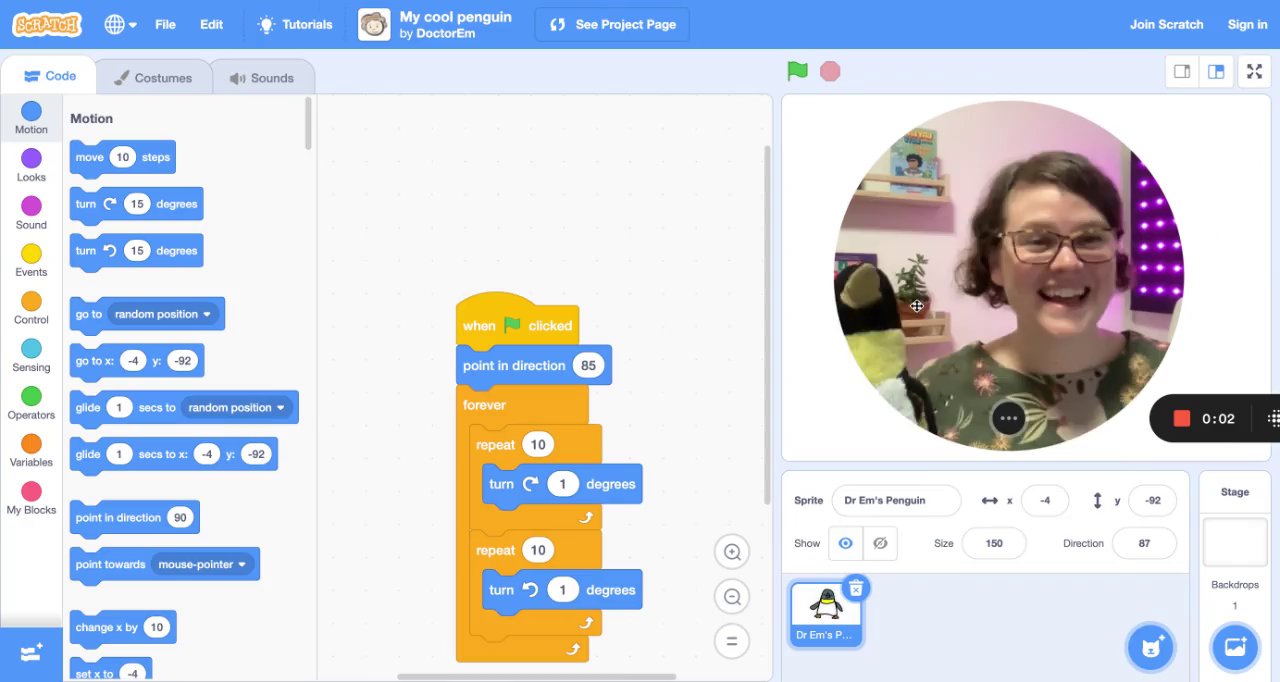Screen dimensions: 1280x682
Task: Click the Choose a Sprite button
Action: point(1150,648)
